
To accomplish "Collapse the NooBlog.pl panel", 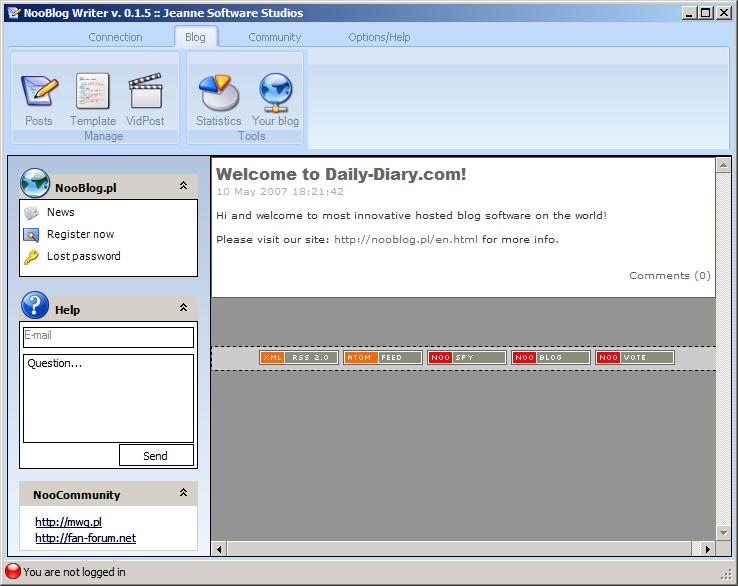I will coord(184,185).
